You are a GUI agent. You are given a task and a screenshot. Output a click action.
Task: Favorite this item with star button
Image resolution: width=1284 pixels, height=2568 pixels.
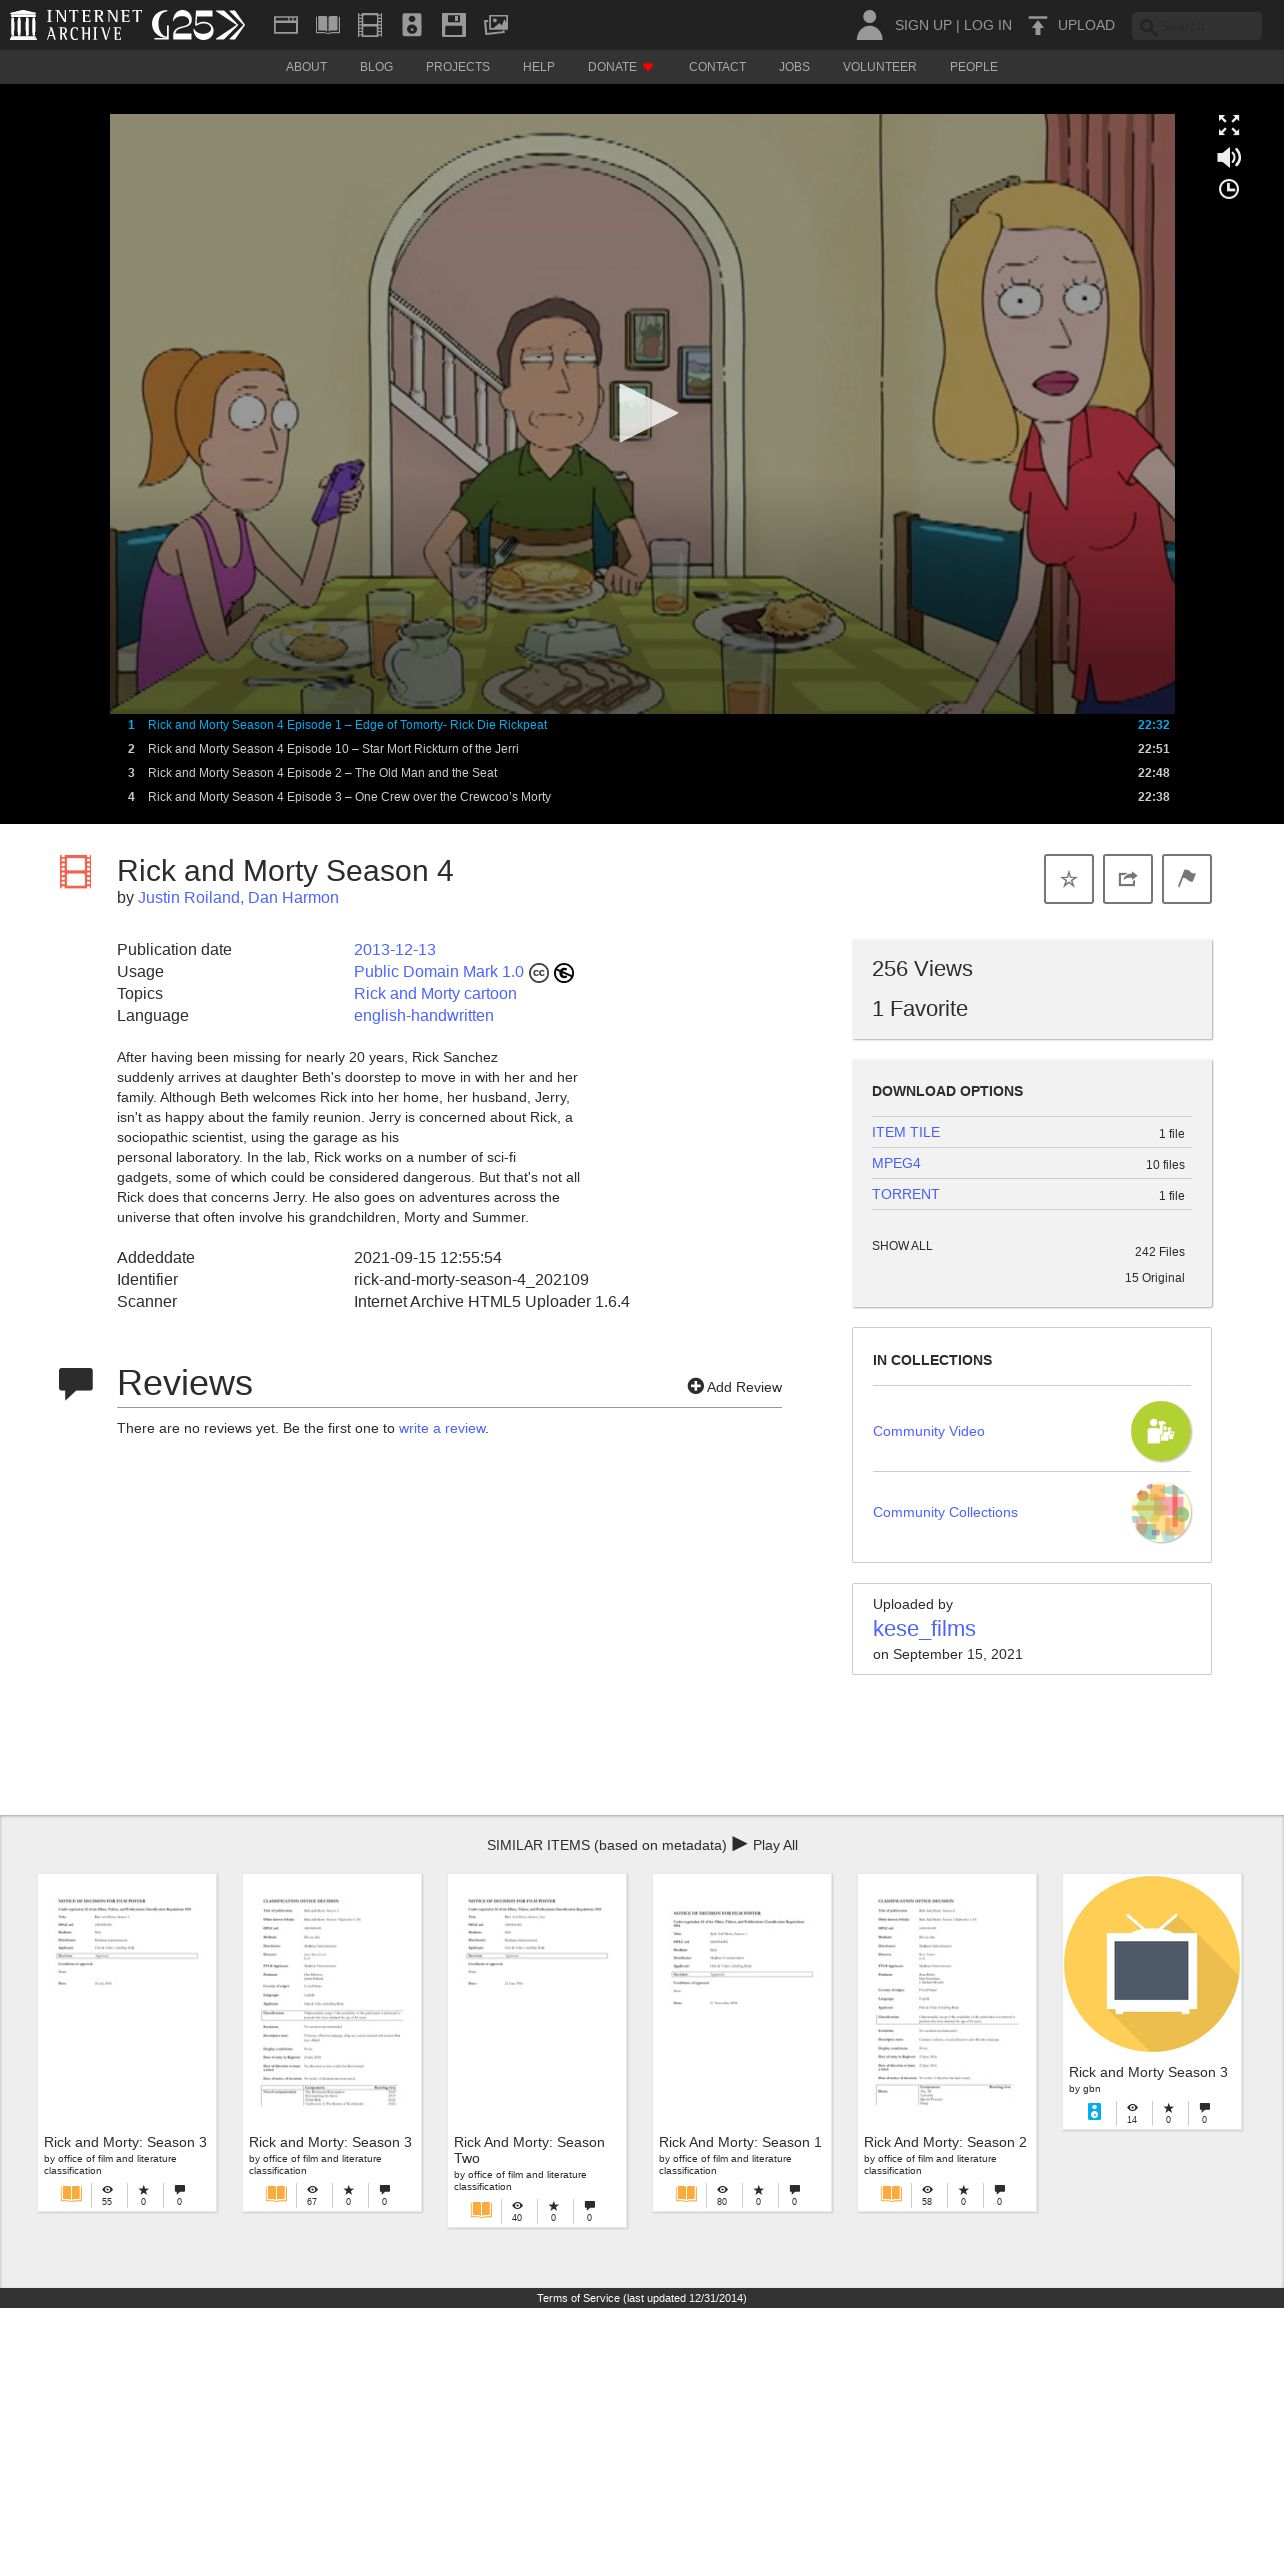(x=1069, y=879)
